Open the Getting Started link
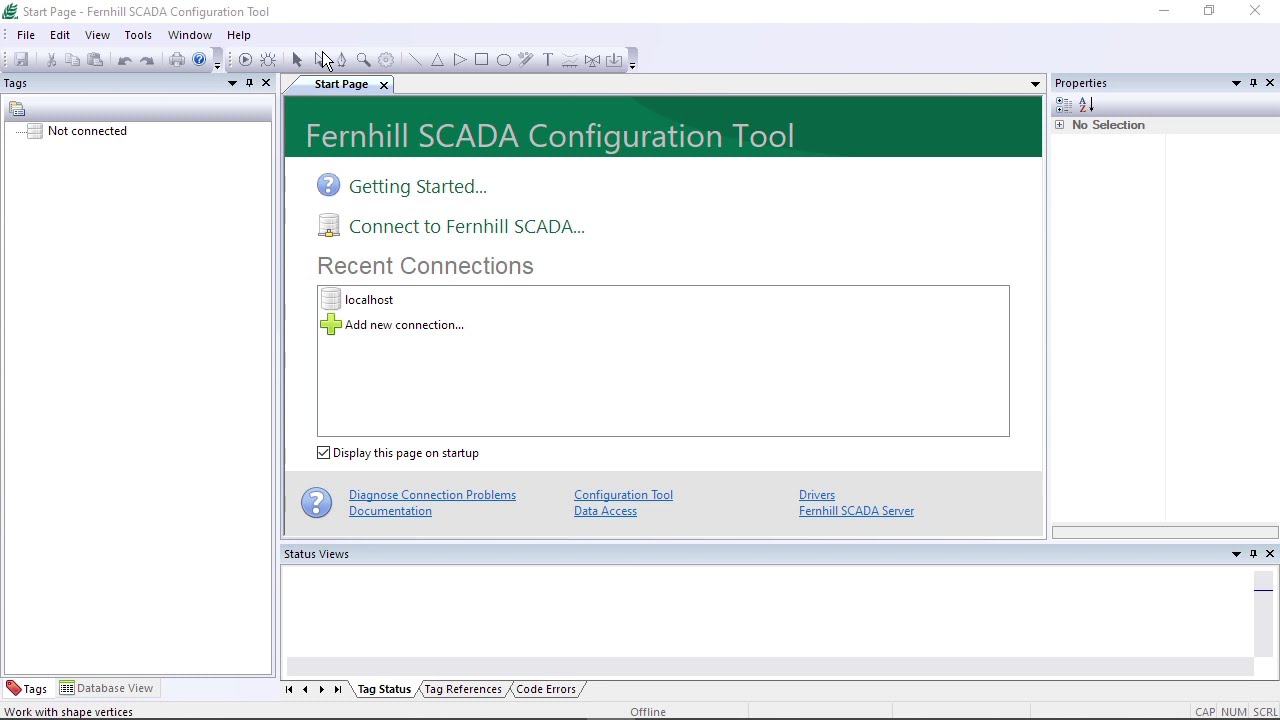 coord(417,186)
